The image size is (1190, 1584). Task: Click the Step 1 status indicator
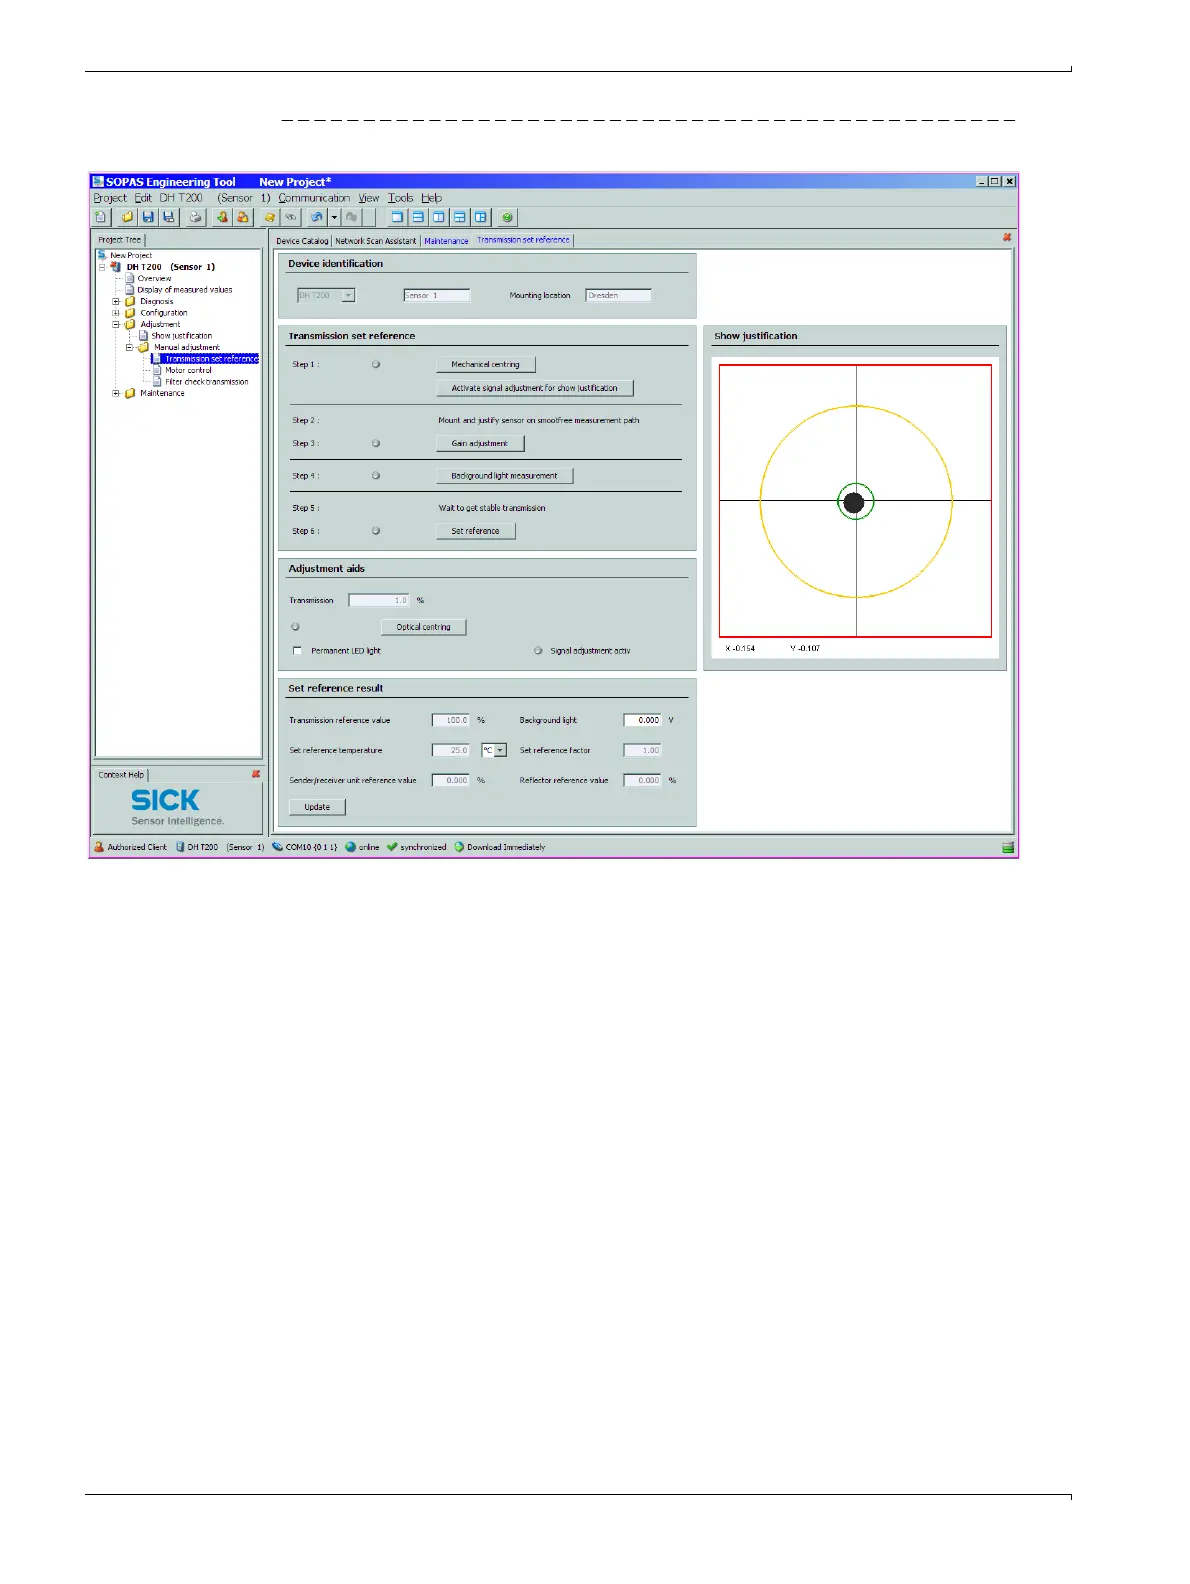pos(376,364)
